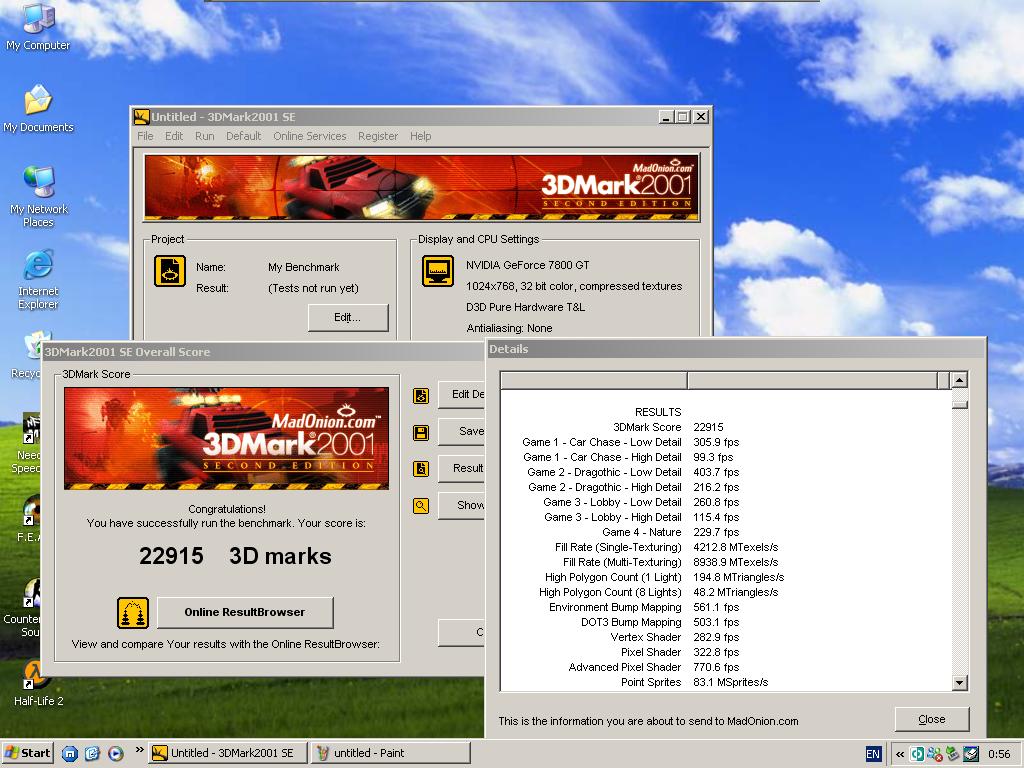This screenshot has height=768, width=1024.
Task: Open Half-Life 2 desktop shortcut
Action: tap(38, 683)
